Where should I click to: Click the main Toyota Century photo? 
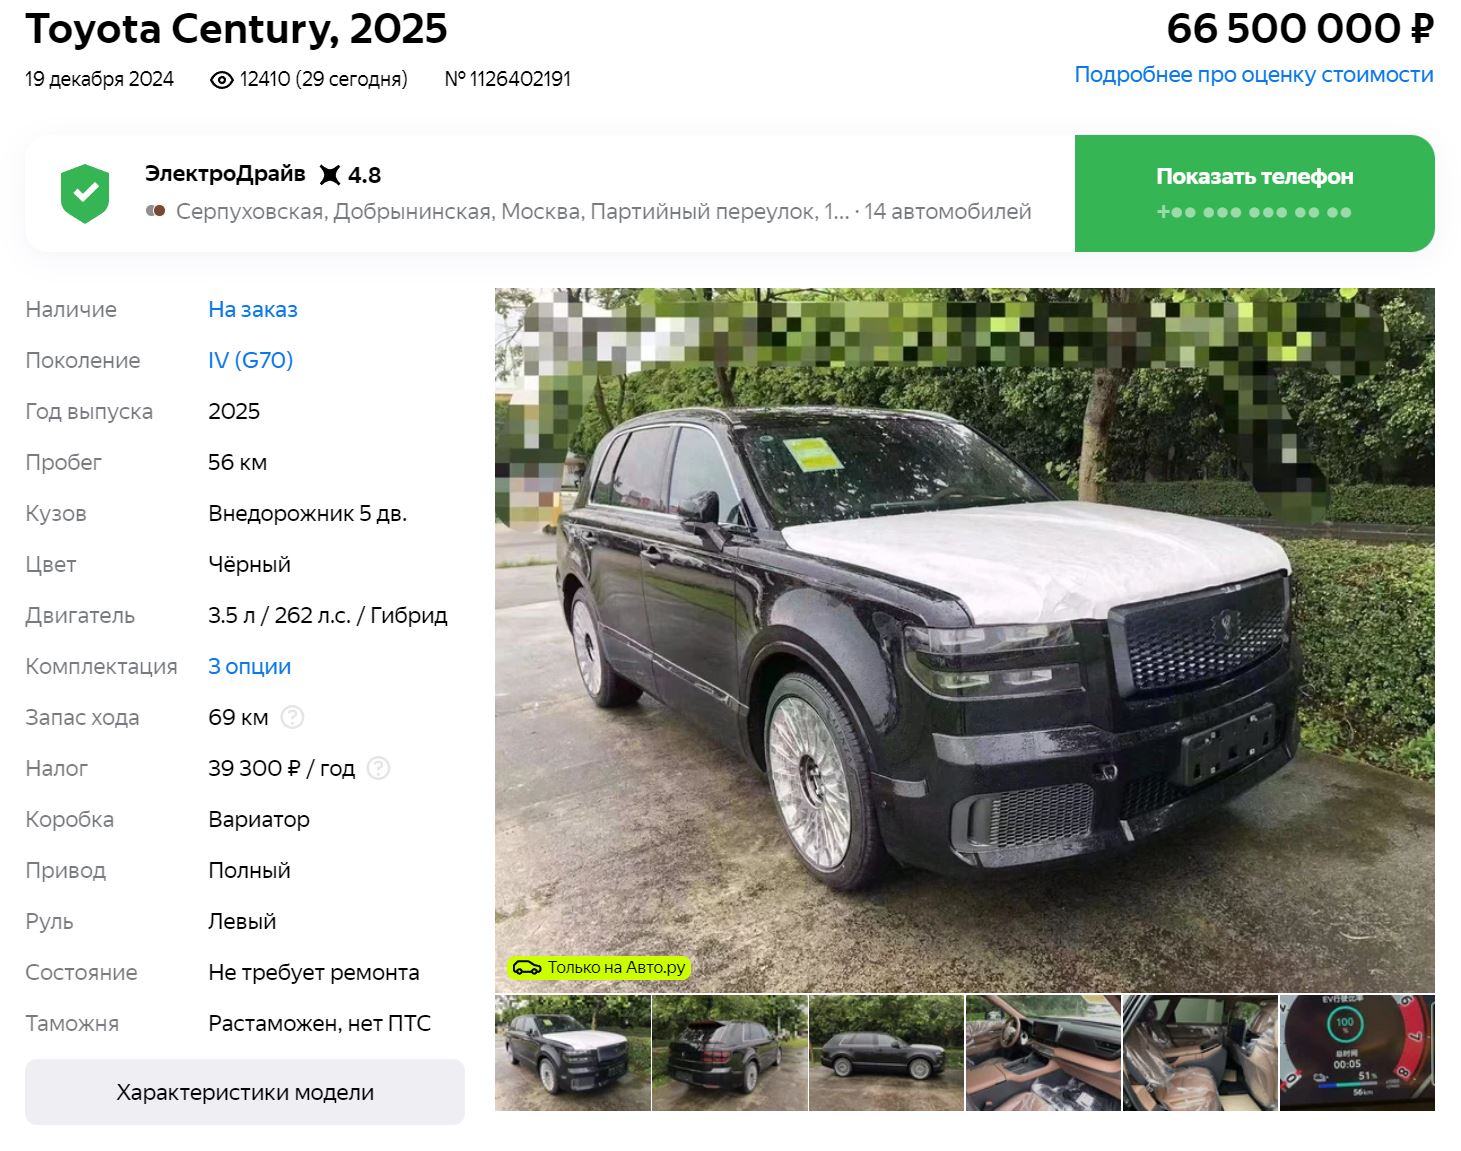[x=965, y=640]
